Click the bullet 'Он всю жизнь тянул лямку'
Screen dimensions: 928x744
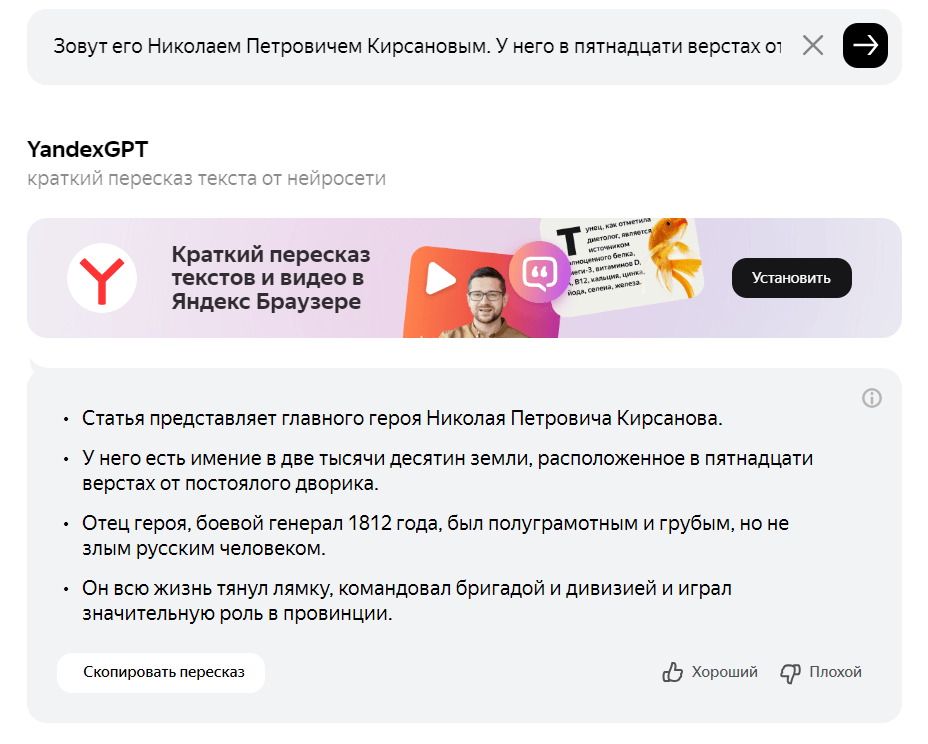(x=407, y=601)
